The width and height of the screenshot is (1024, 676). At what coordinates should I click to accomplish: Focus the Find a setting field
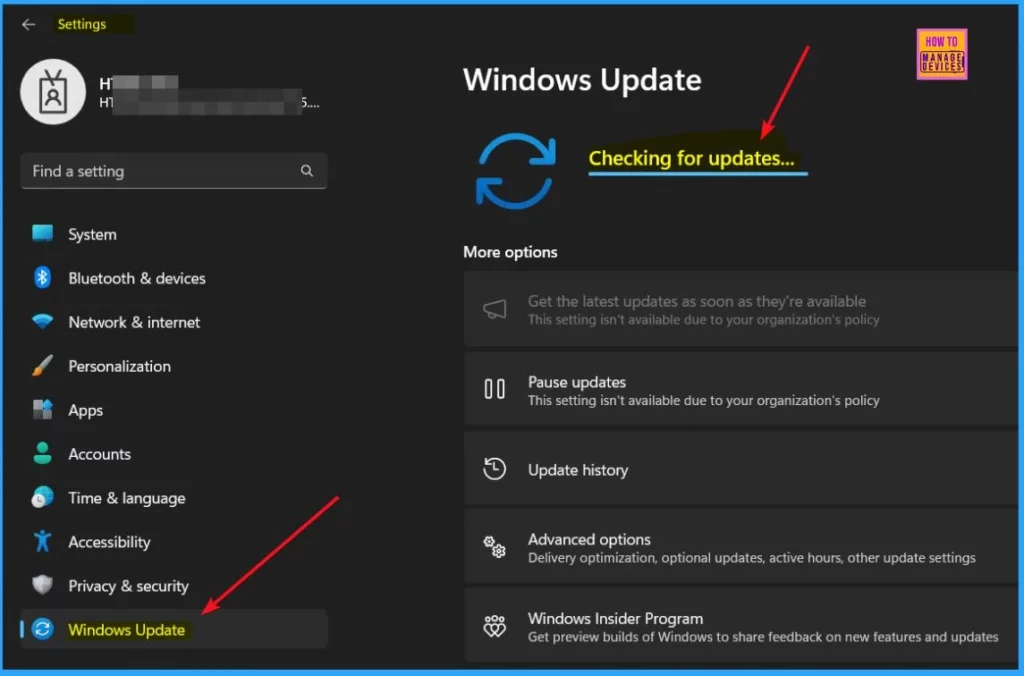point(174,171)
